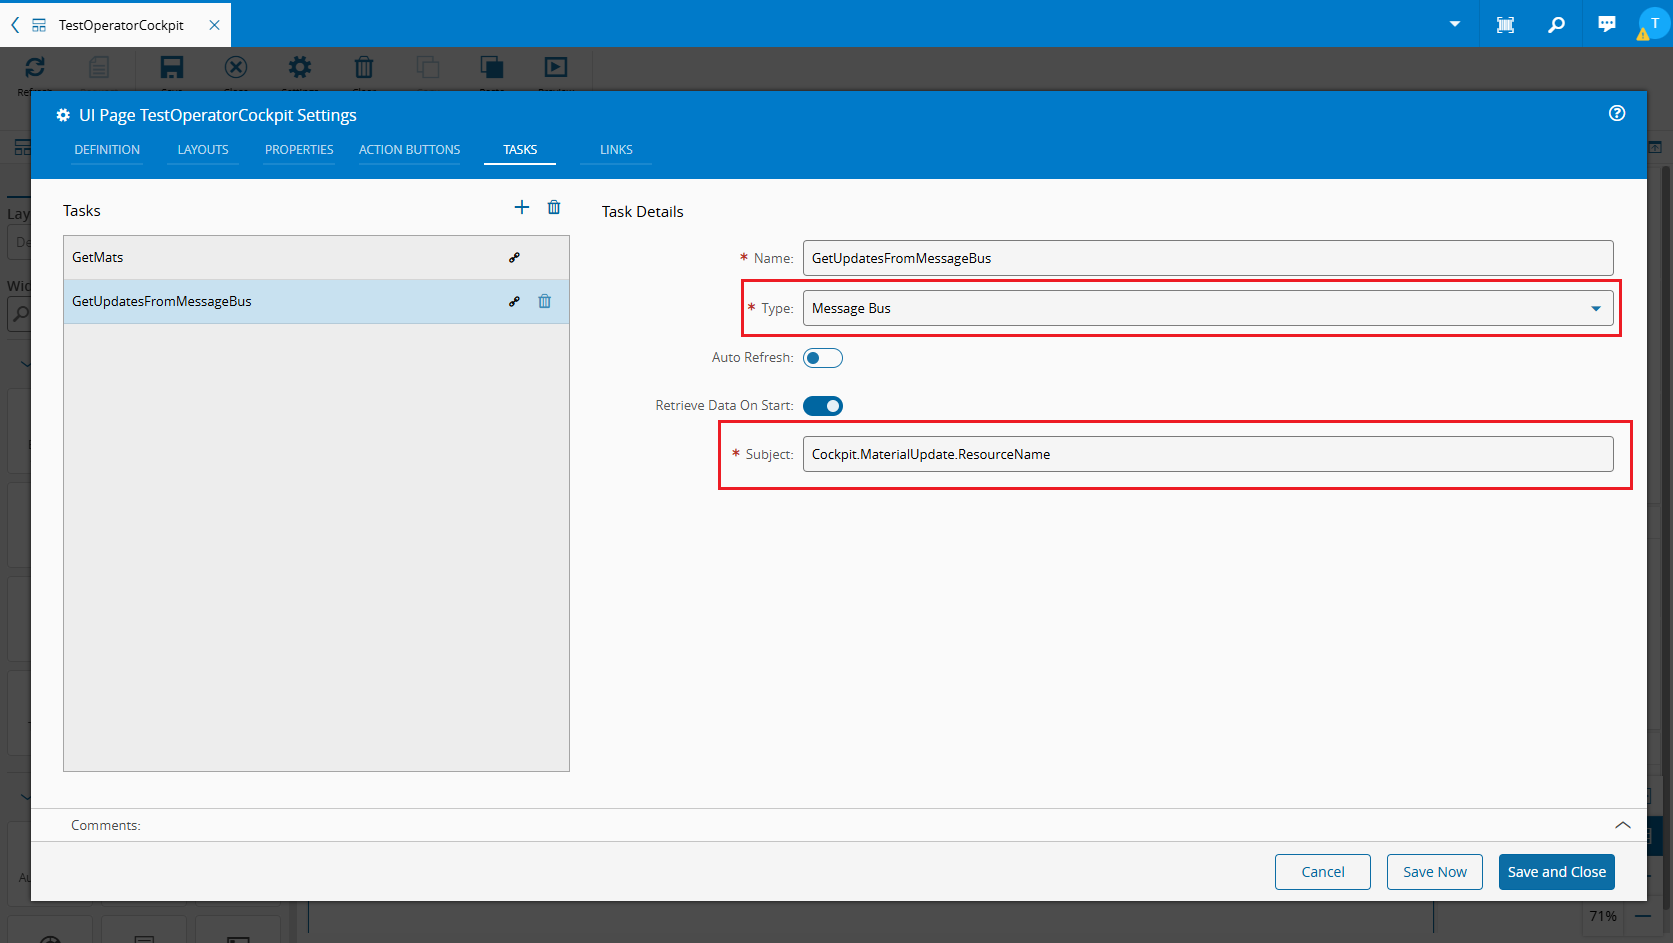Open the Type dropdown showing Message Bus

tap(1207, 308)
